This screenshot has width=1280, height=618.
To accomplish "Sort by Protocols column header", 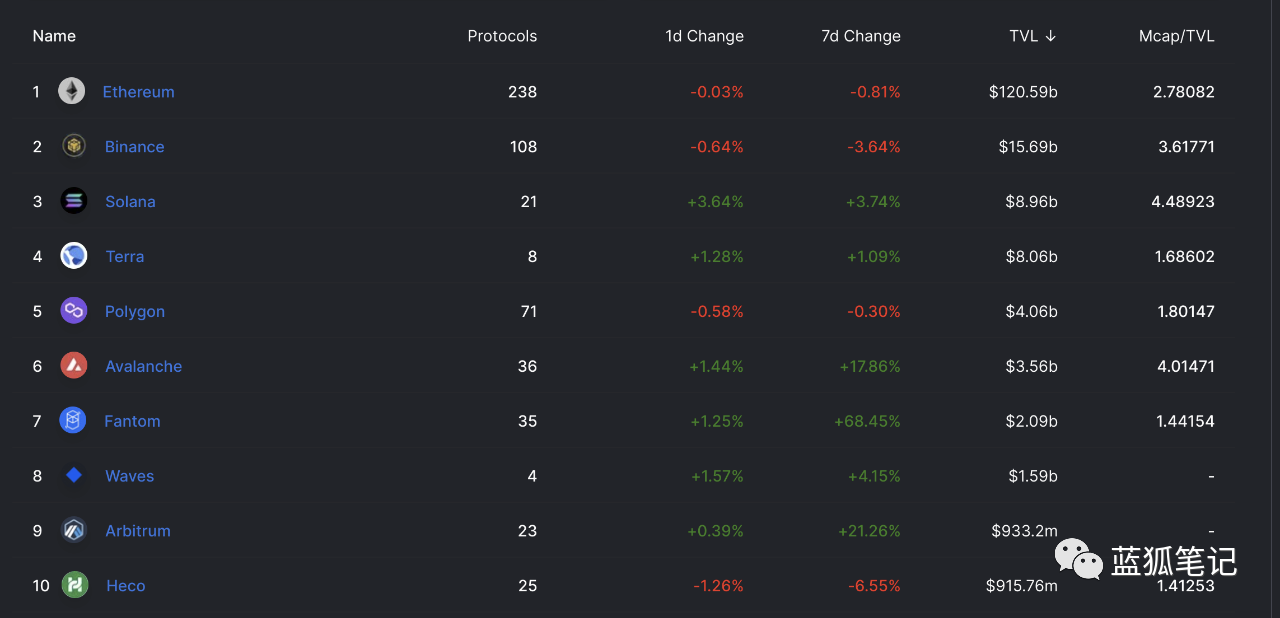I will click(x=502, y=36).
